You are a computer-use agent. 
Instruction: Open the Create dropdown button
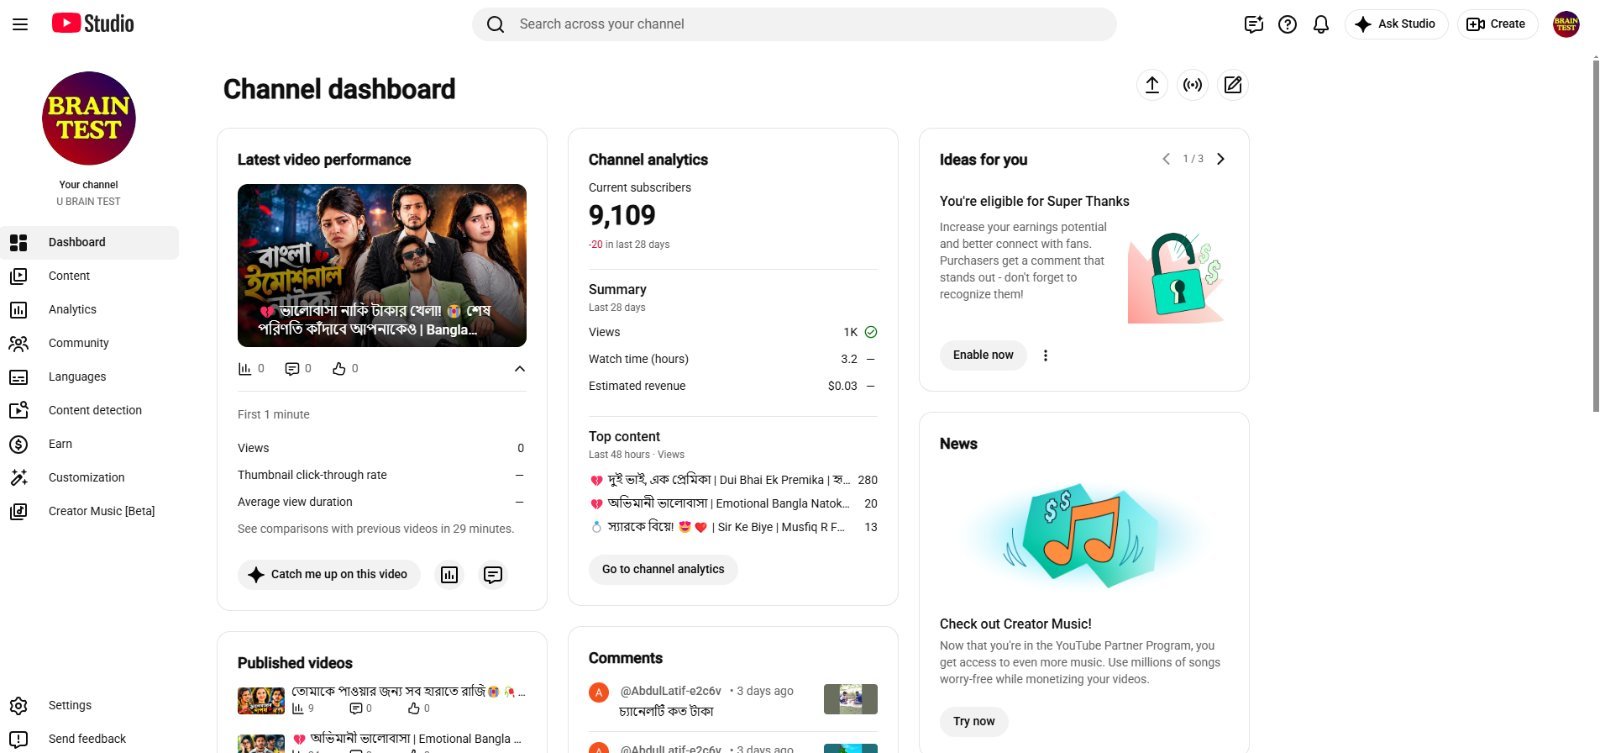click(1496, 24)
